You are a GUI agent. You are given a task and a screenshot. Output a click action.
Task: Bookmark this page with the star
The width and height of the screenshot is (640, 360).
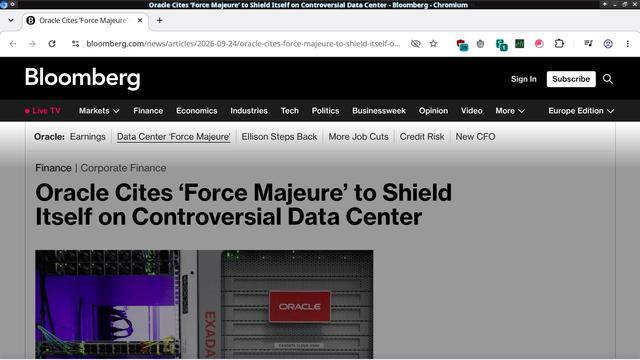coord(433,44)
